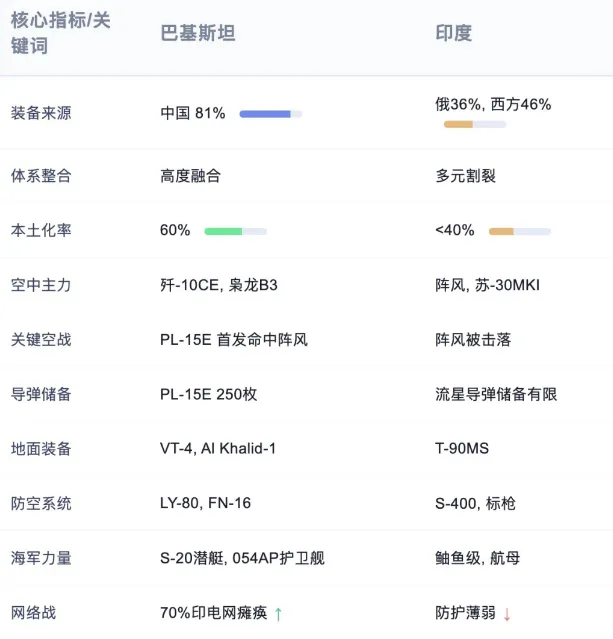Click the green 60% localization bar
This screenshot has width=613, height=639.
pos(236,231)
